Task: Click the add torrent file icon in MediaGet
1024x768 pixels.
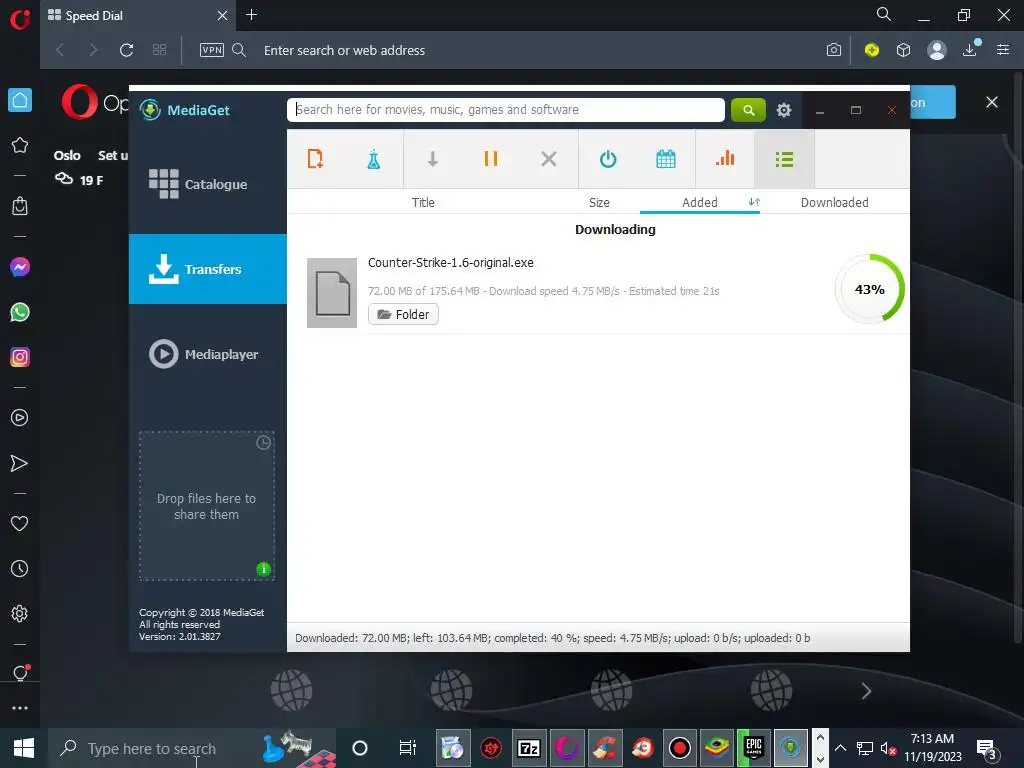Action: coord(315,159)
